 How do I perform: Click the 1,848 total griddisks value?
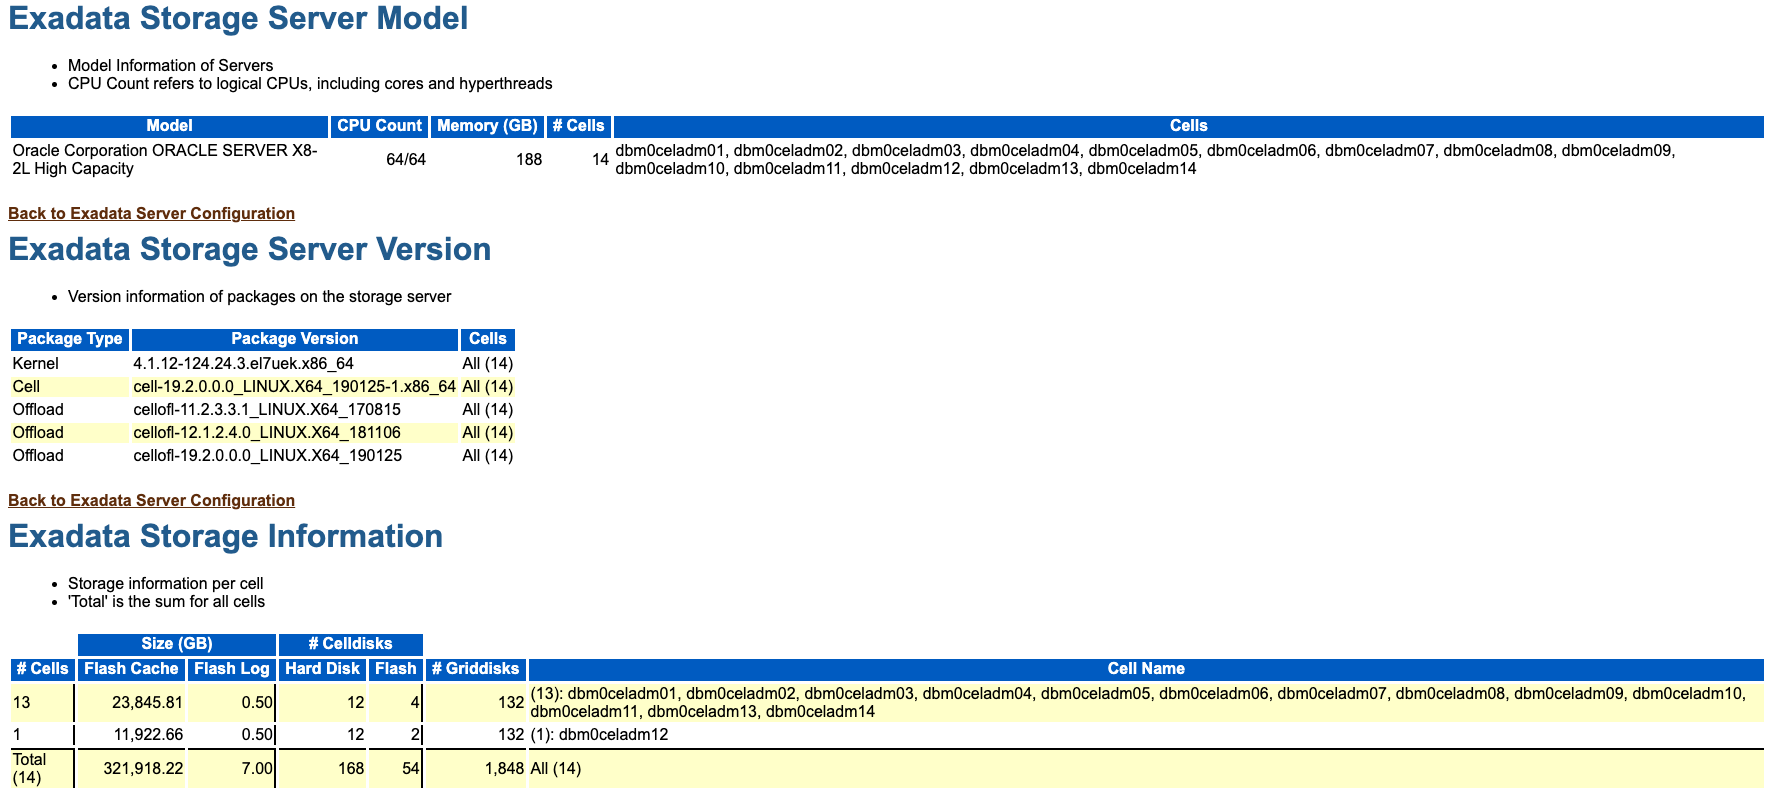click(505, 769)
